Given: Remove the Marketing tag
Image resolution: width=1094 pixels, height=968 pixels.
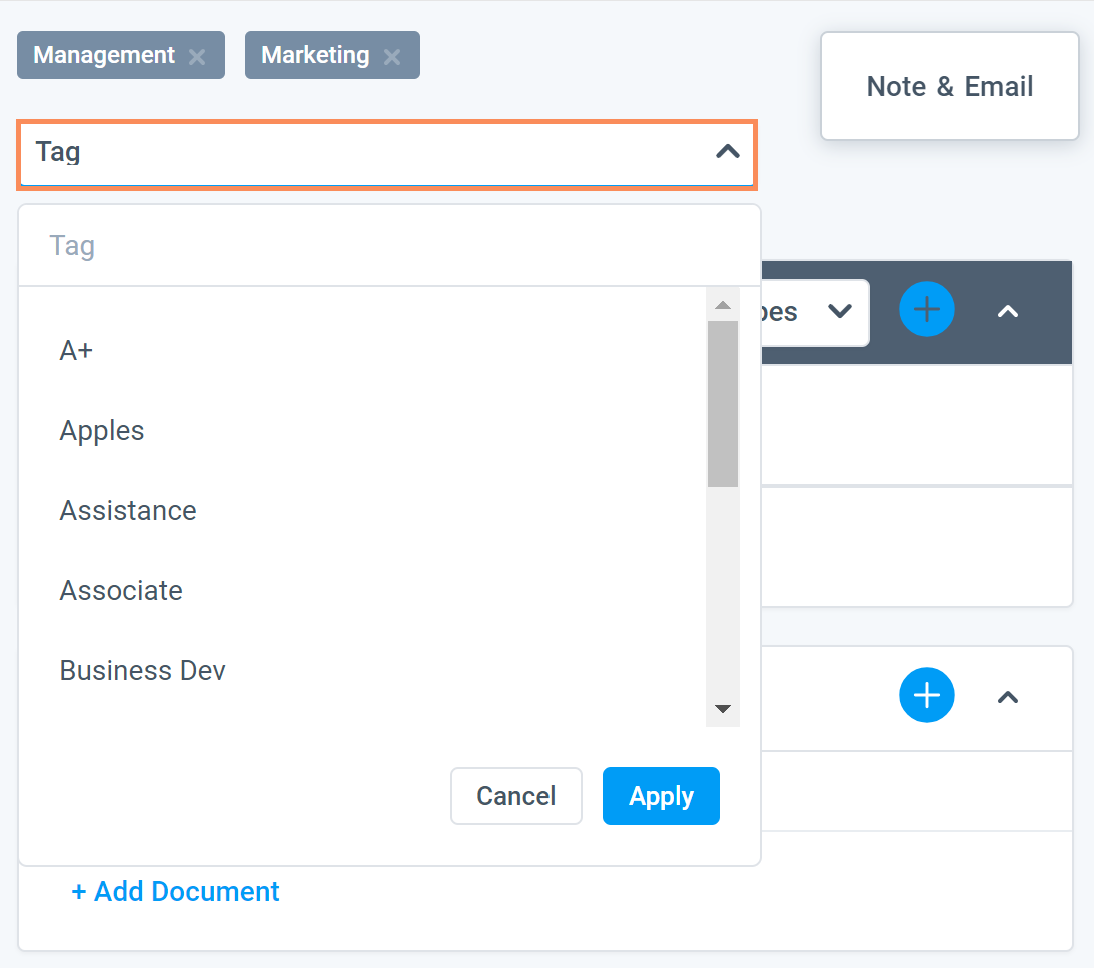Looking at the screenshot, I should coord(391,56).
